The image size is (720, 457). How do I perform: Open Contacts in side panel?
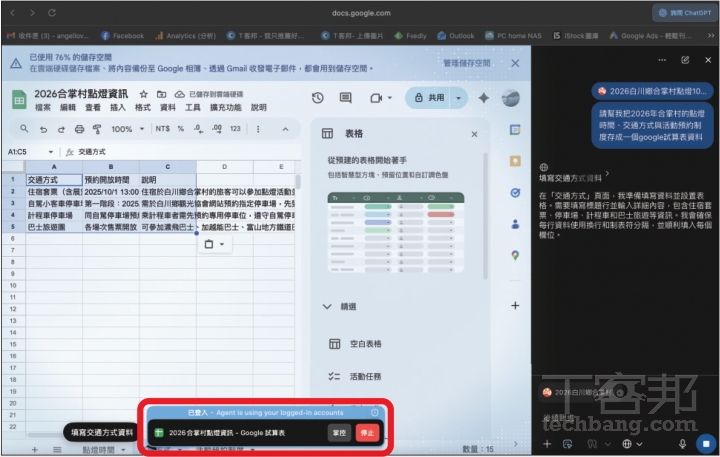click(x=515, y=224)
